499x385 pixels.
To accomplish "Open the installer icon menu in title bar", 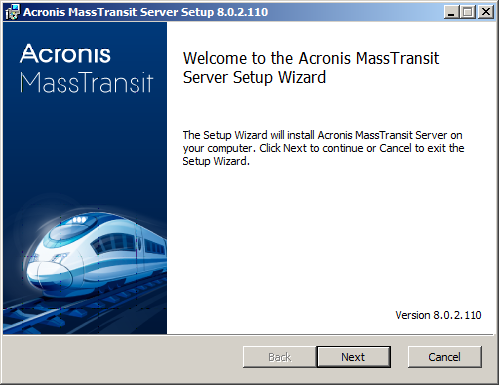I will click(x=13, y=12).
